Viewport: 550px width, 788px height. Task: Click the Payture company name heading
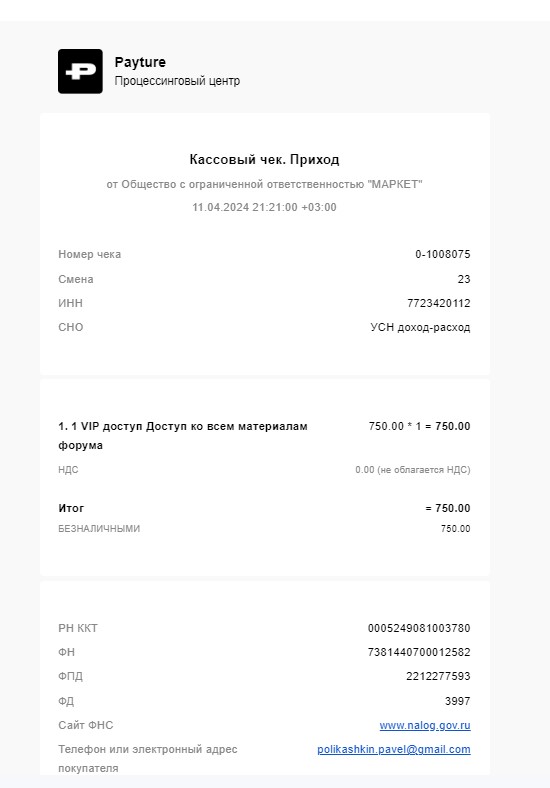140,62
